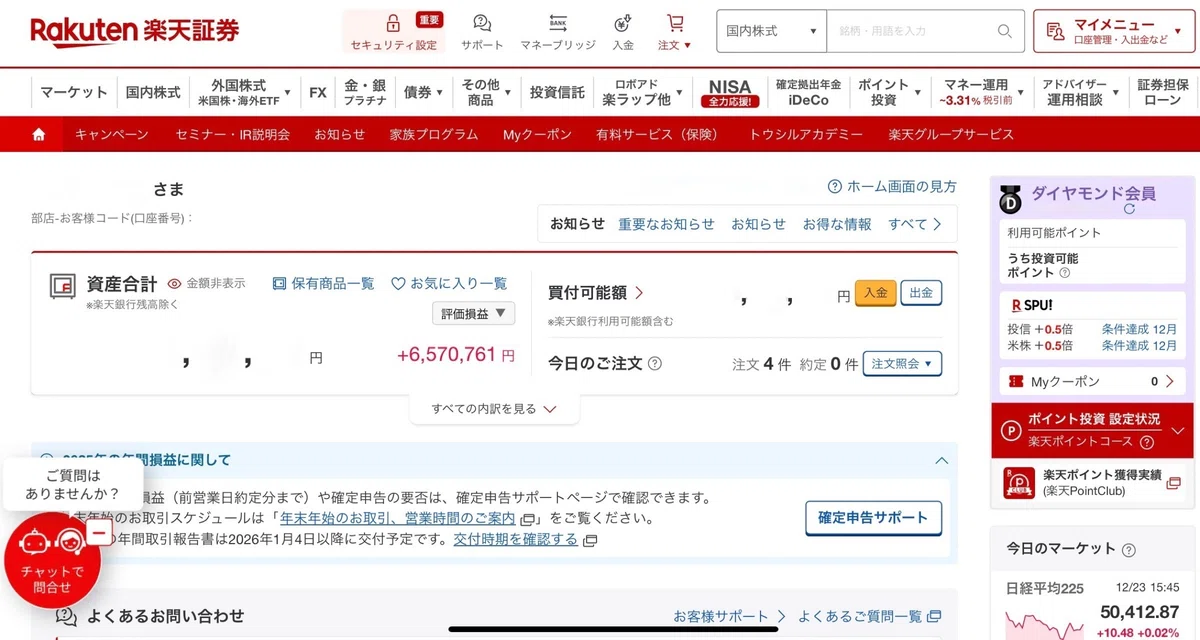
Task: Click the SPU! logo
Action: (x=1030, y=304)
